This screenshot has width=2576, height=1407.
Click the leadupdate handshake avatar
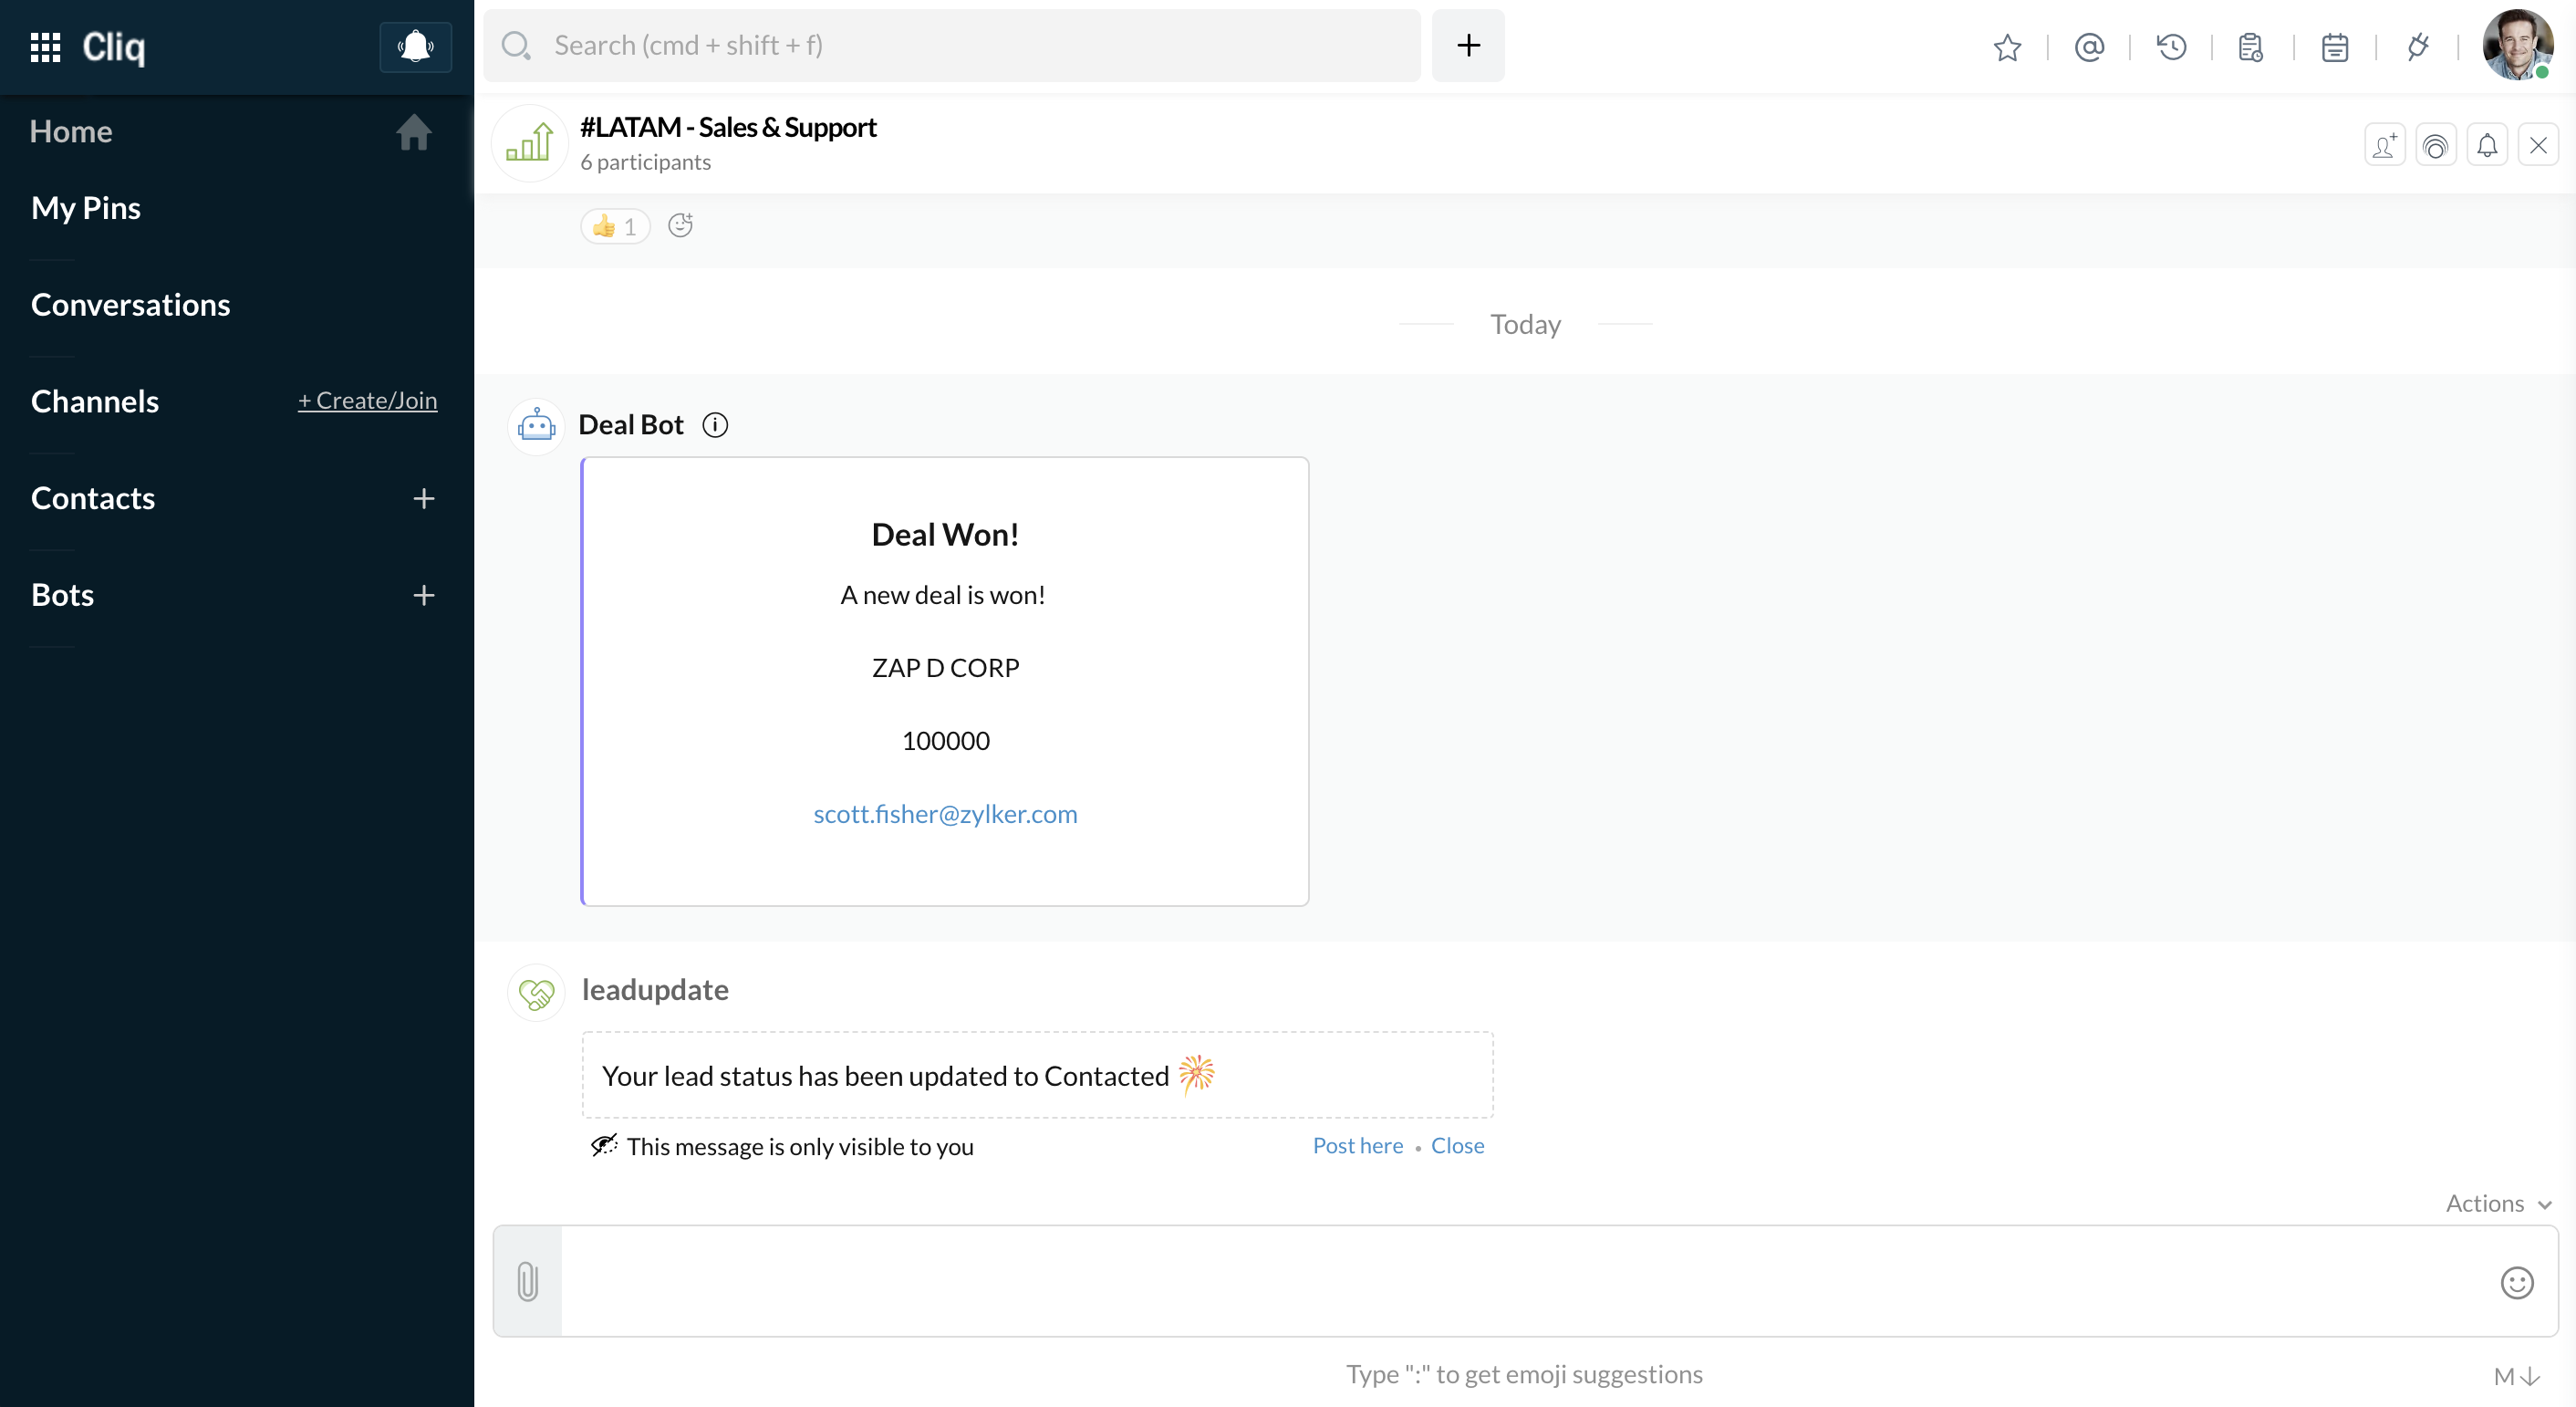click(537, 992)
